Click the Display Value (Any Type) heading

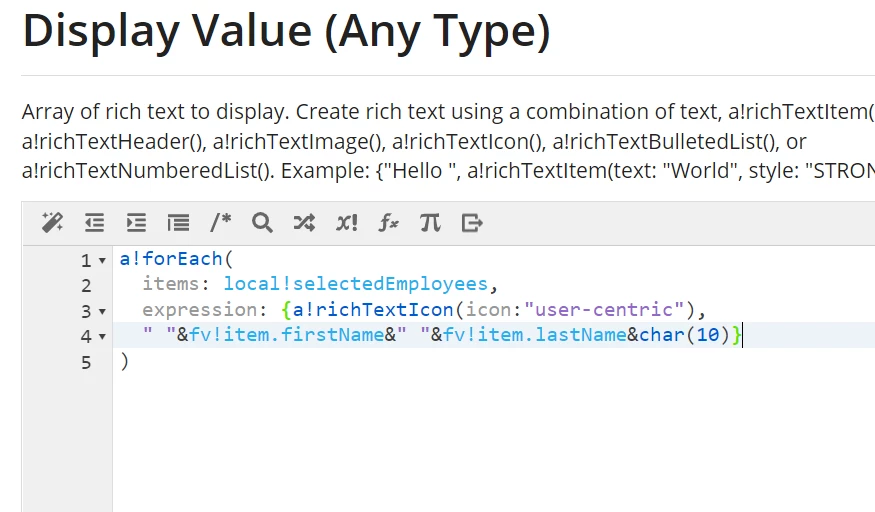click(286, 31)
